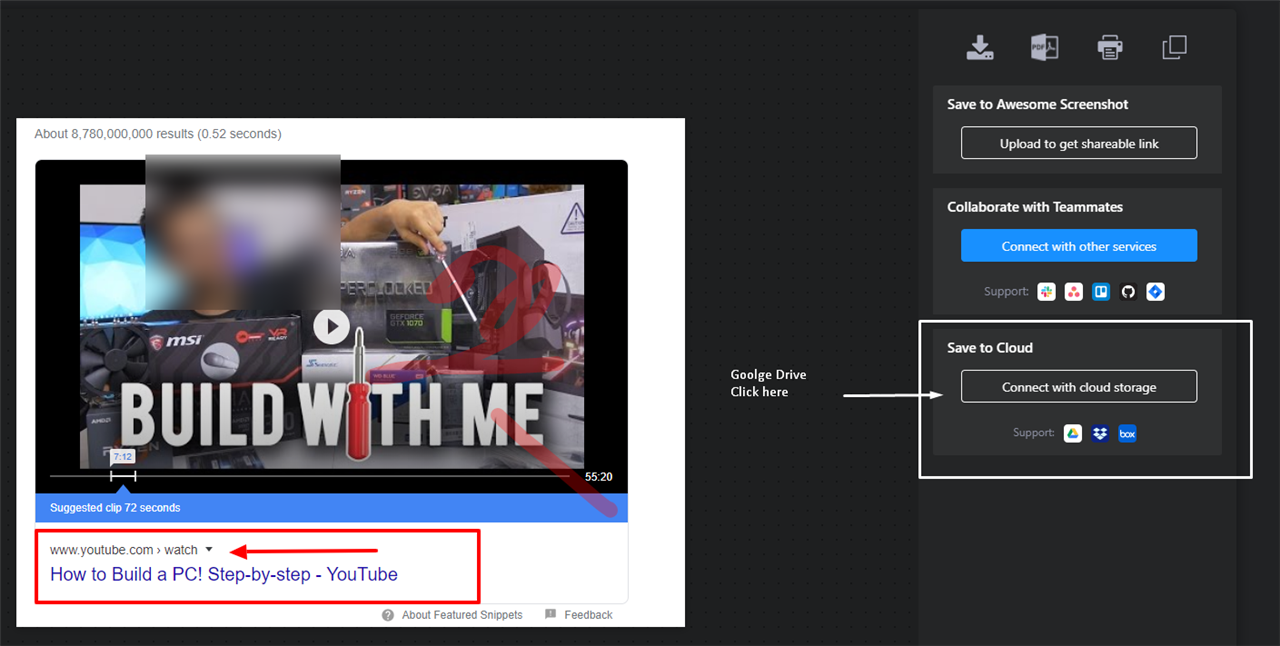
Task: Select the Jira support icon
Action: coord(1156,292)
